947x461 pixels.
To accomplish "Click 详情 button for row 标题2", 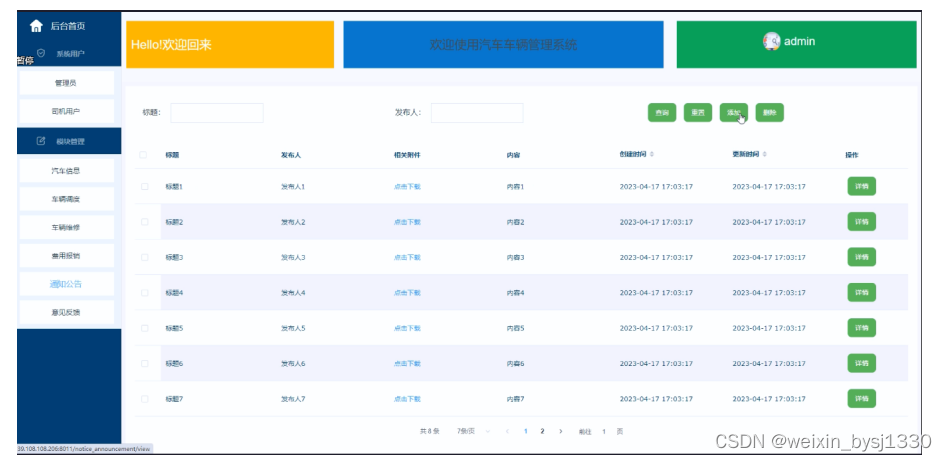I will click(861, 222).
